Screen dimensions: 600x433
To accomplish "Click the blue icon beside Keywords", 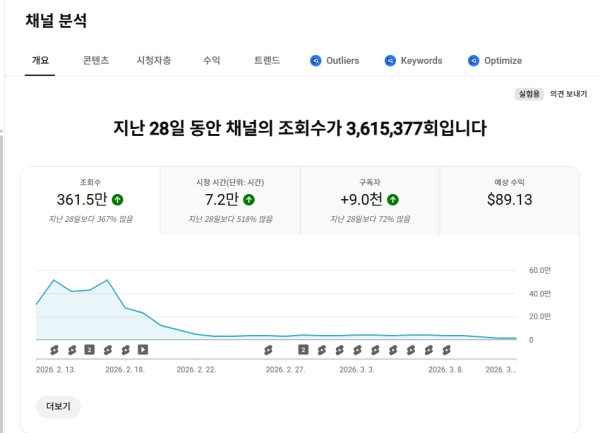I will [x=390, y=61].
